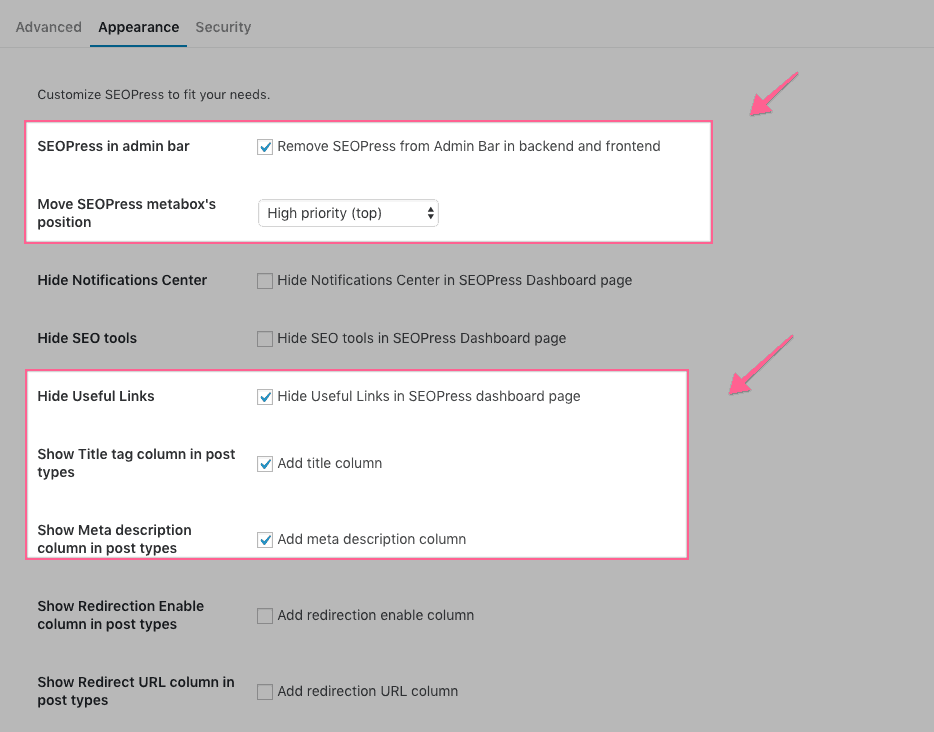The height and width of the screenshot is (732, 934).
Task: Uncheck Add meta description column
Action: click(x=265, y=540)
